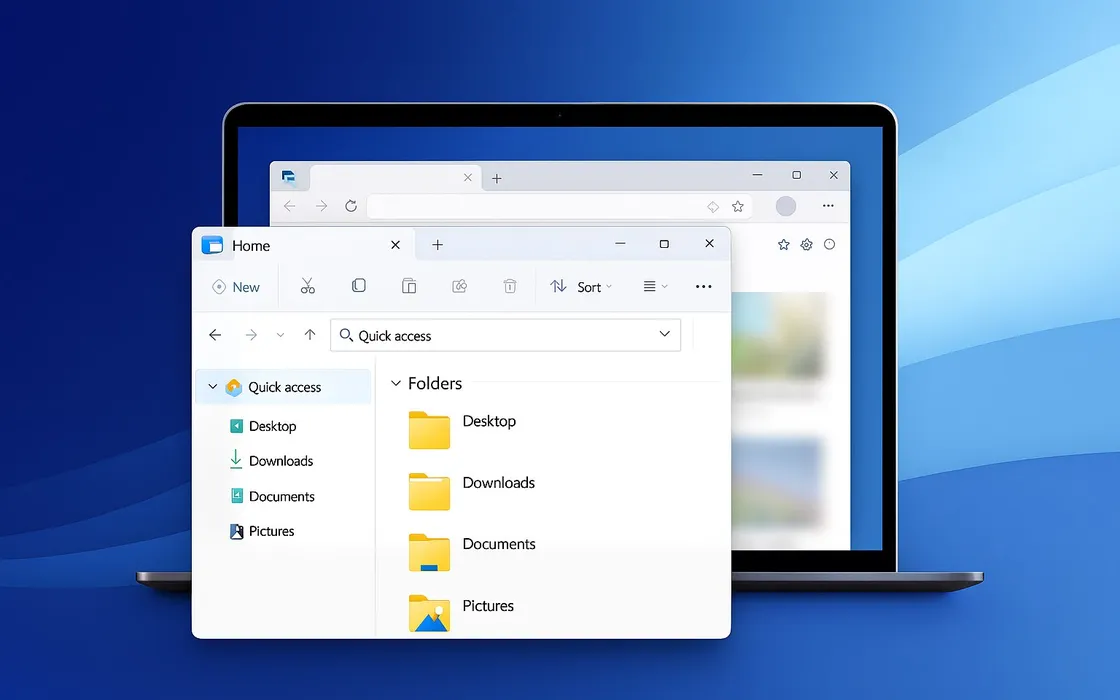Open the view layout options dropdown

[x=655, y=287]
